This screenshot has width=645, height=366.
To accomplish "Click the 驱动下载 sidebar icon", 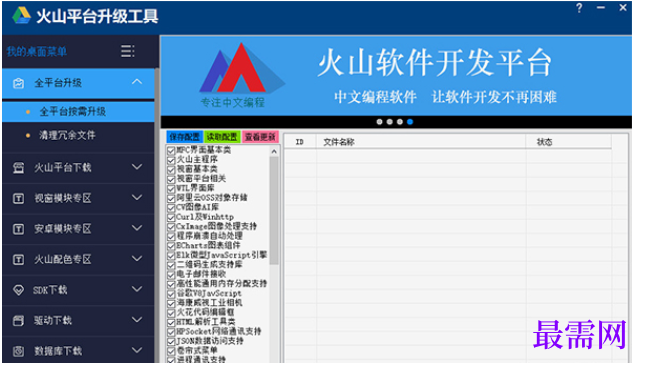I will click(19, 320).
